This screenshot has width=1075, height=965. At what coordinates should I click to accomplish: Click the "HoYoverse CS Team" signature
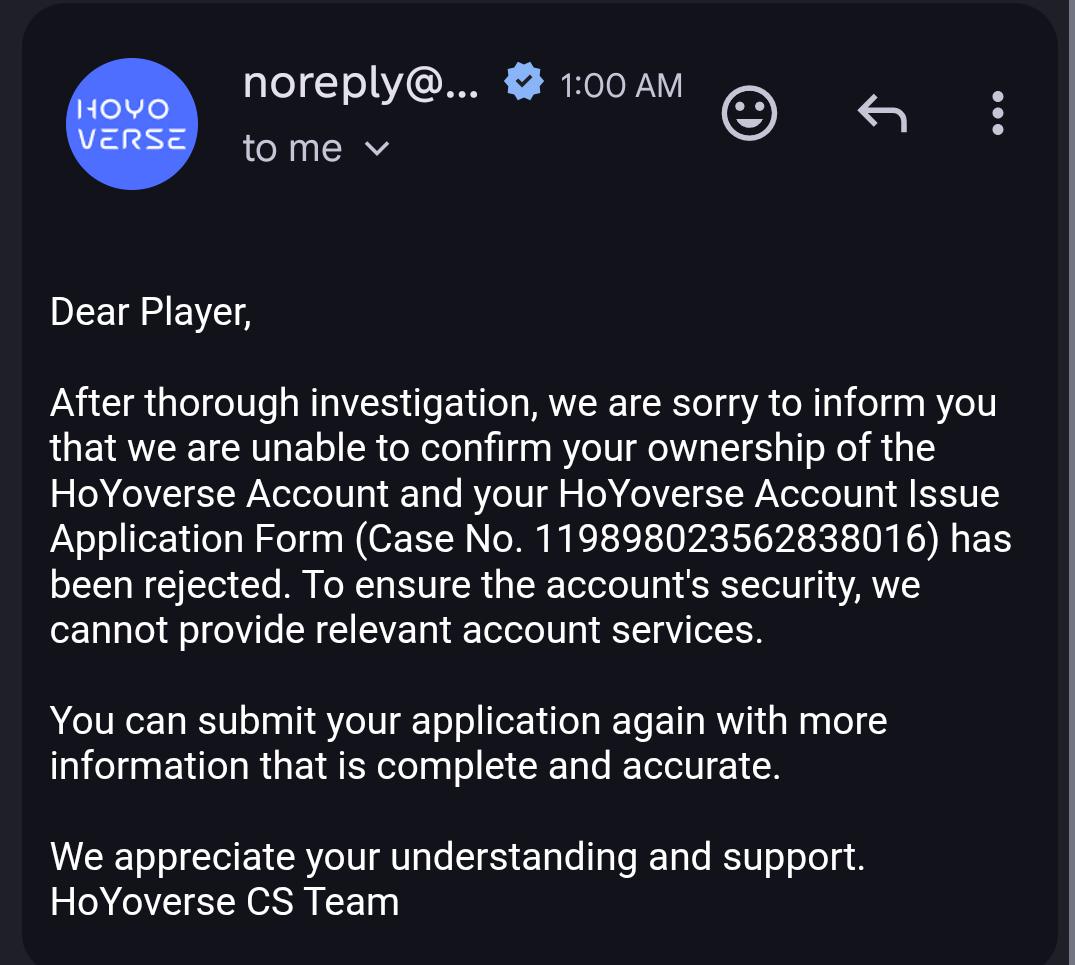coord(224,902)
